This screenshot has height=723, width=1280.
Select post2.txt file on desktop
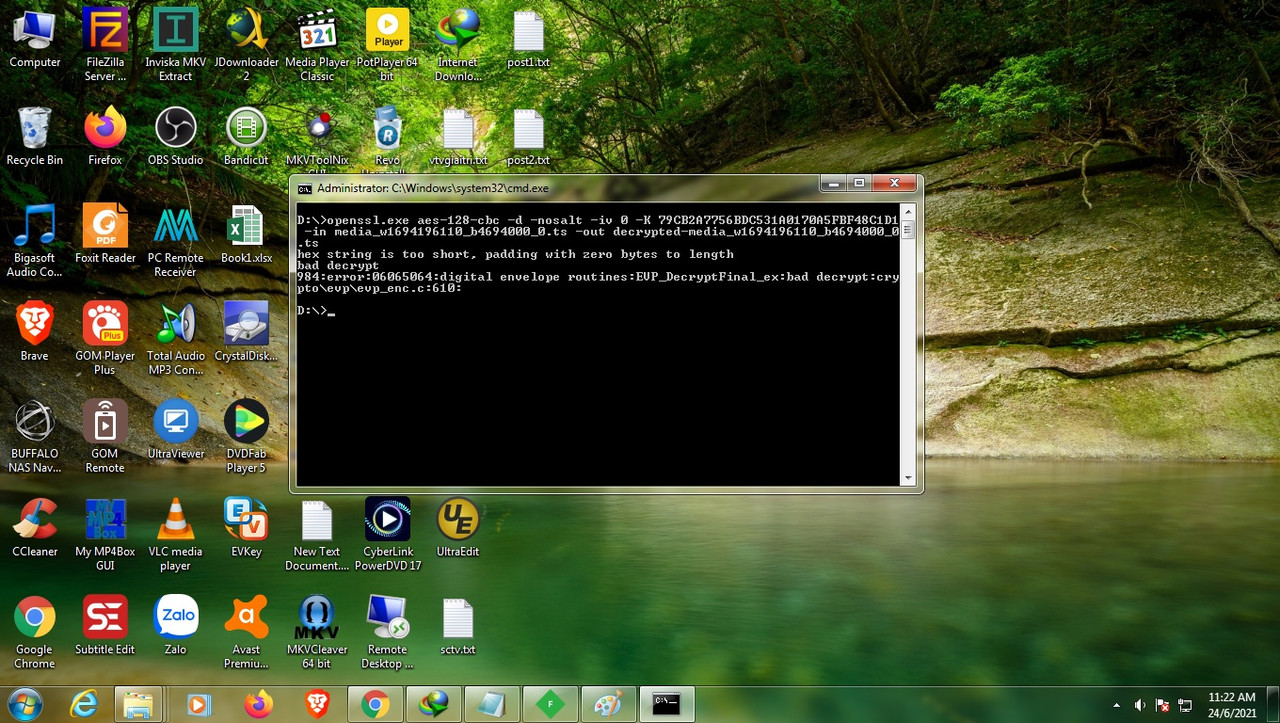pyautogui.click(x=528, y=137)
